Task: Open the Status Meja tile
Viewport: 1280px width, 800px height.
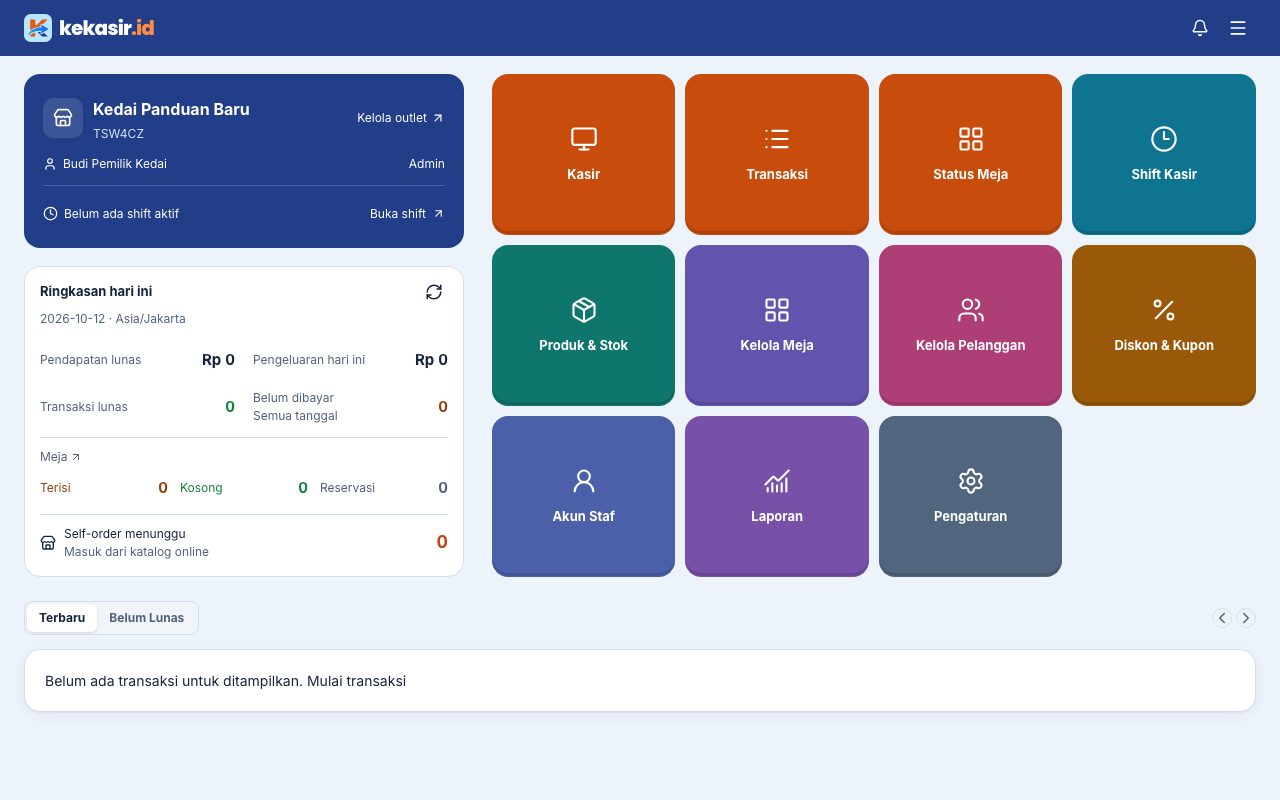Action: pos(970,154)
